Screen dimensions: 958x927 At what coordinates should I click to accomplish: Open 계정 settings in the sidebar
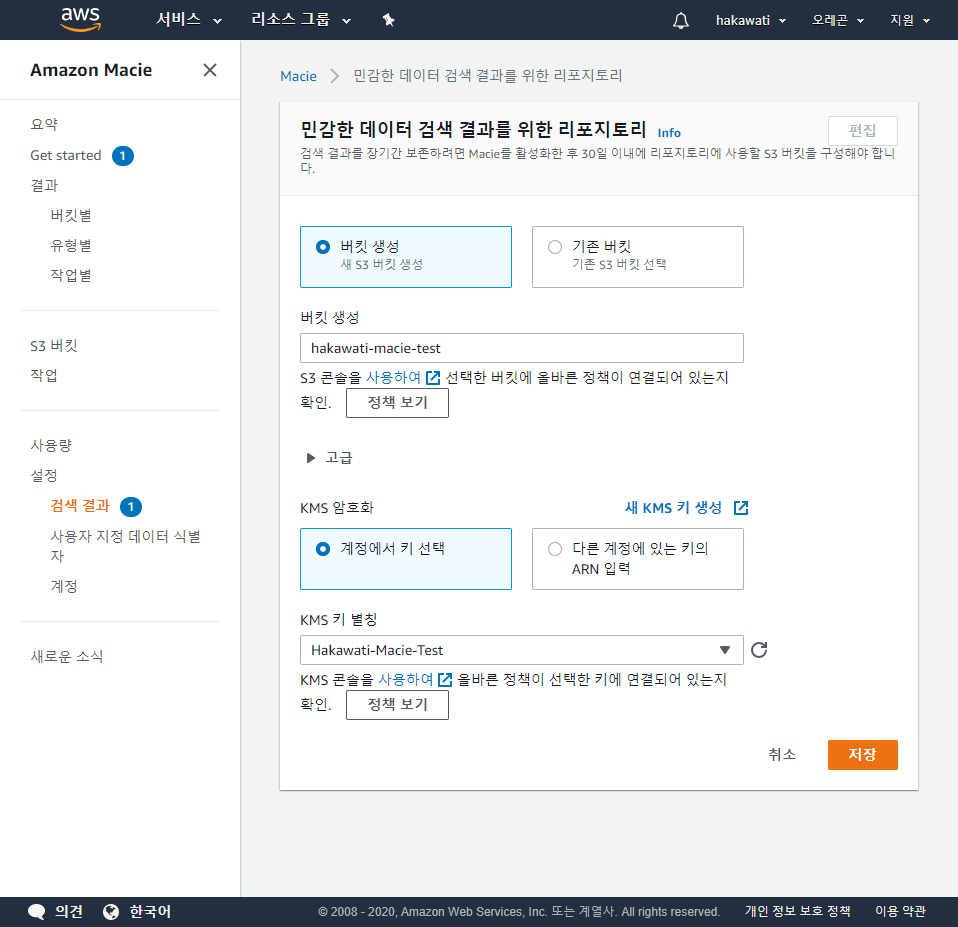pos(64,586)
